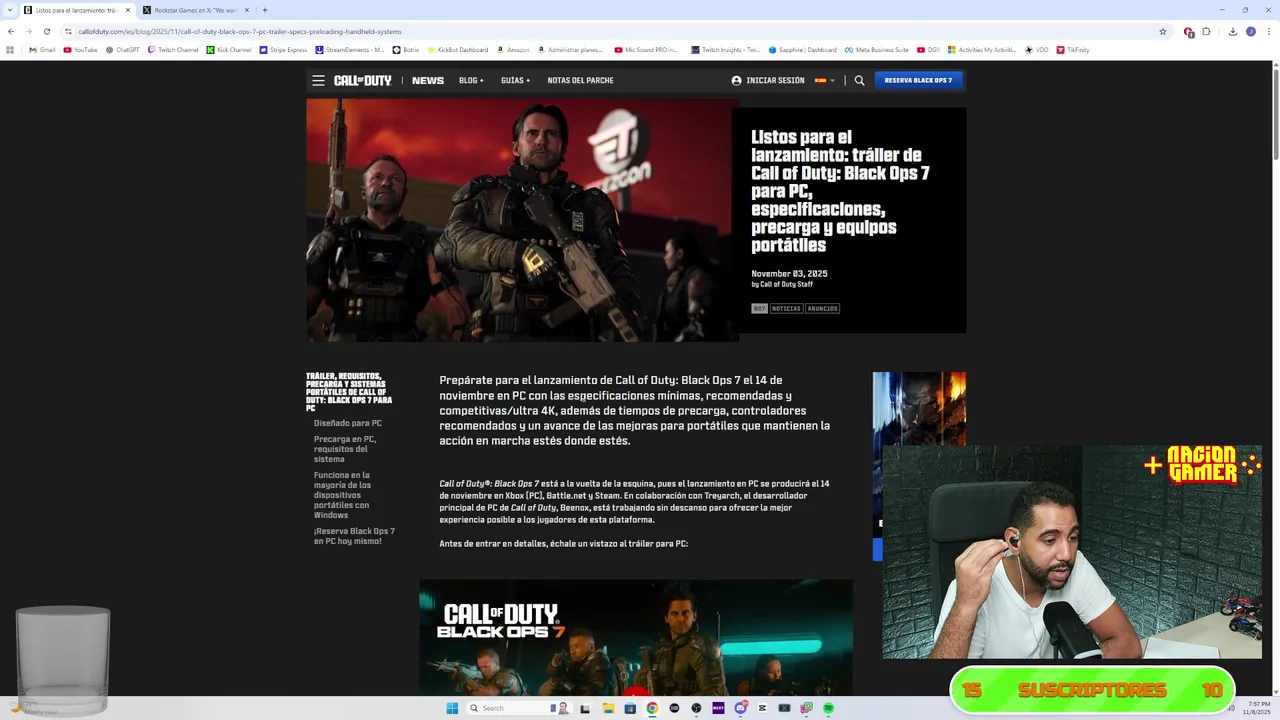Click the sidebar Black Ops 7 promo image
Image resolution: width=1280 pixels, height=720 pixels.
point(919,409)
